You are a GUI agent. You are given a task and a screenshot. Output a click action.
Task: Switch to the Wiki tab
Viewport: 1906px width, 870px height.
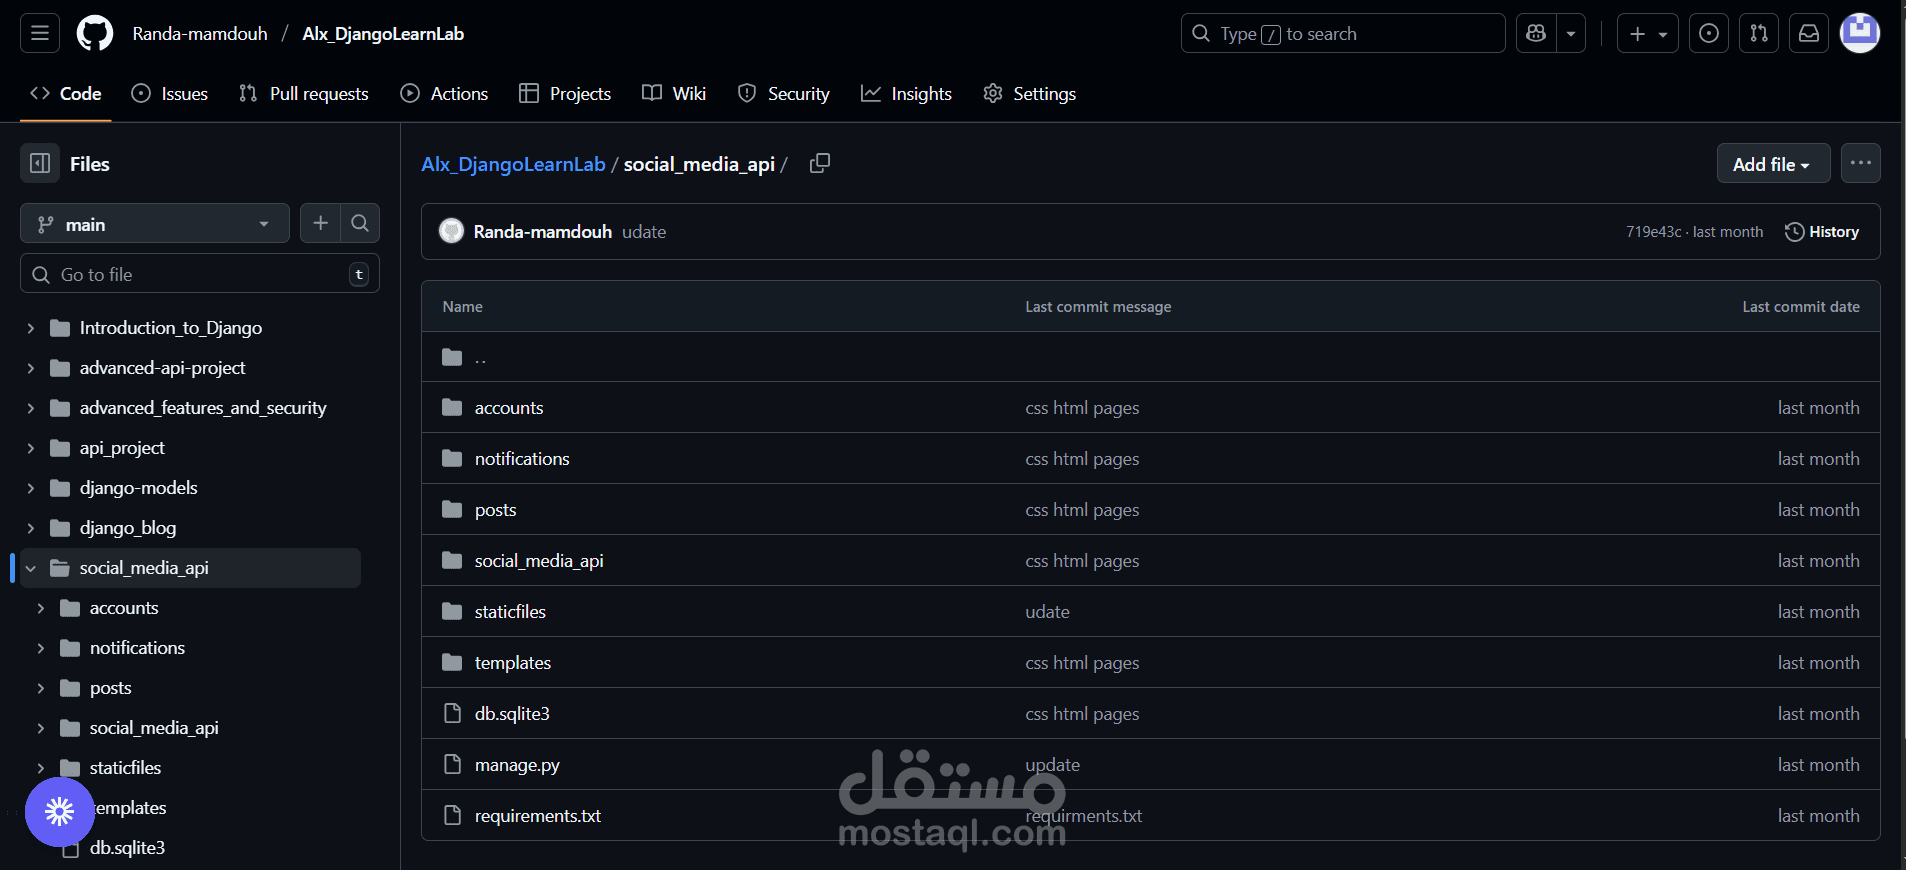pyautogui.click(x=674, y=94)
